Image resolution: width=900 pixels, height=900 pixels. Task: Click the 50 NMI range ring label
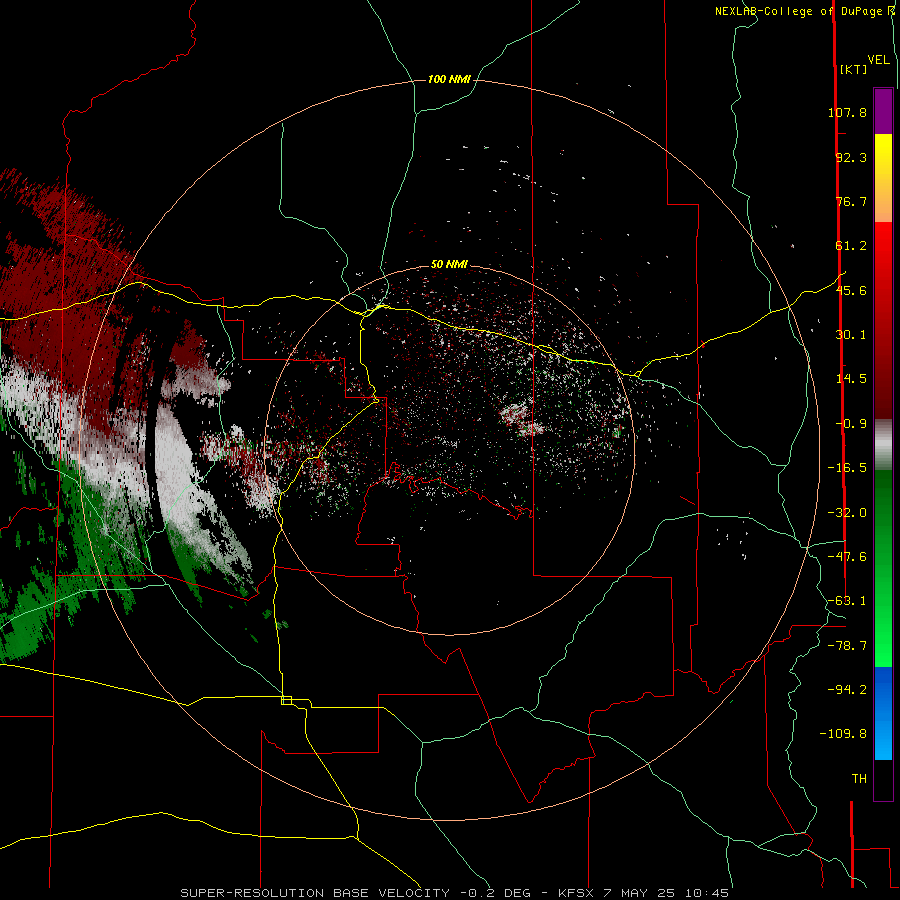click(449, 264)
